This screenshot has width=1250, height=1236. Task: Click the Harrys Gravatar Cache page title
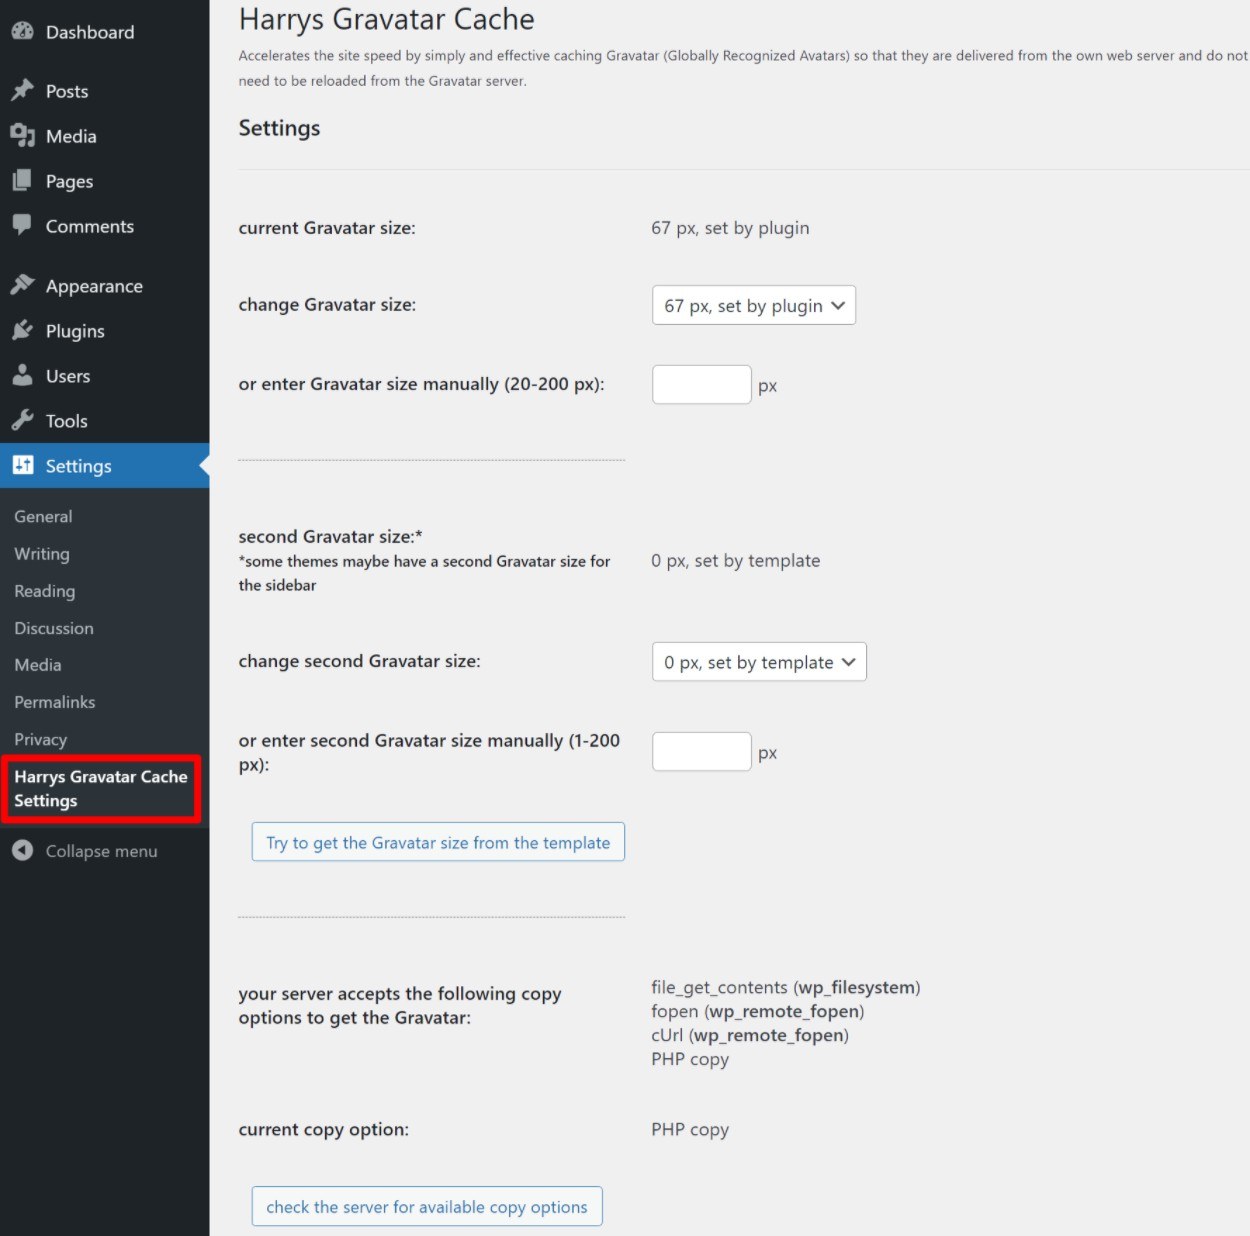click(x=387, y=19)
